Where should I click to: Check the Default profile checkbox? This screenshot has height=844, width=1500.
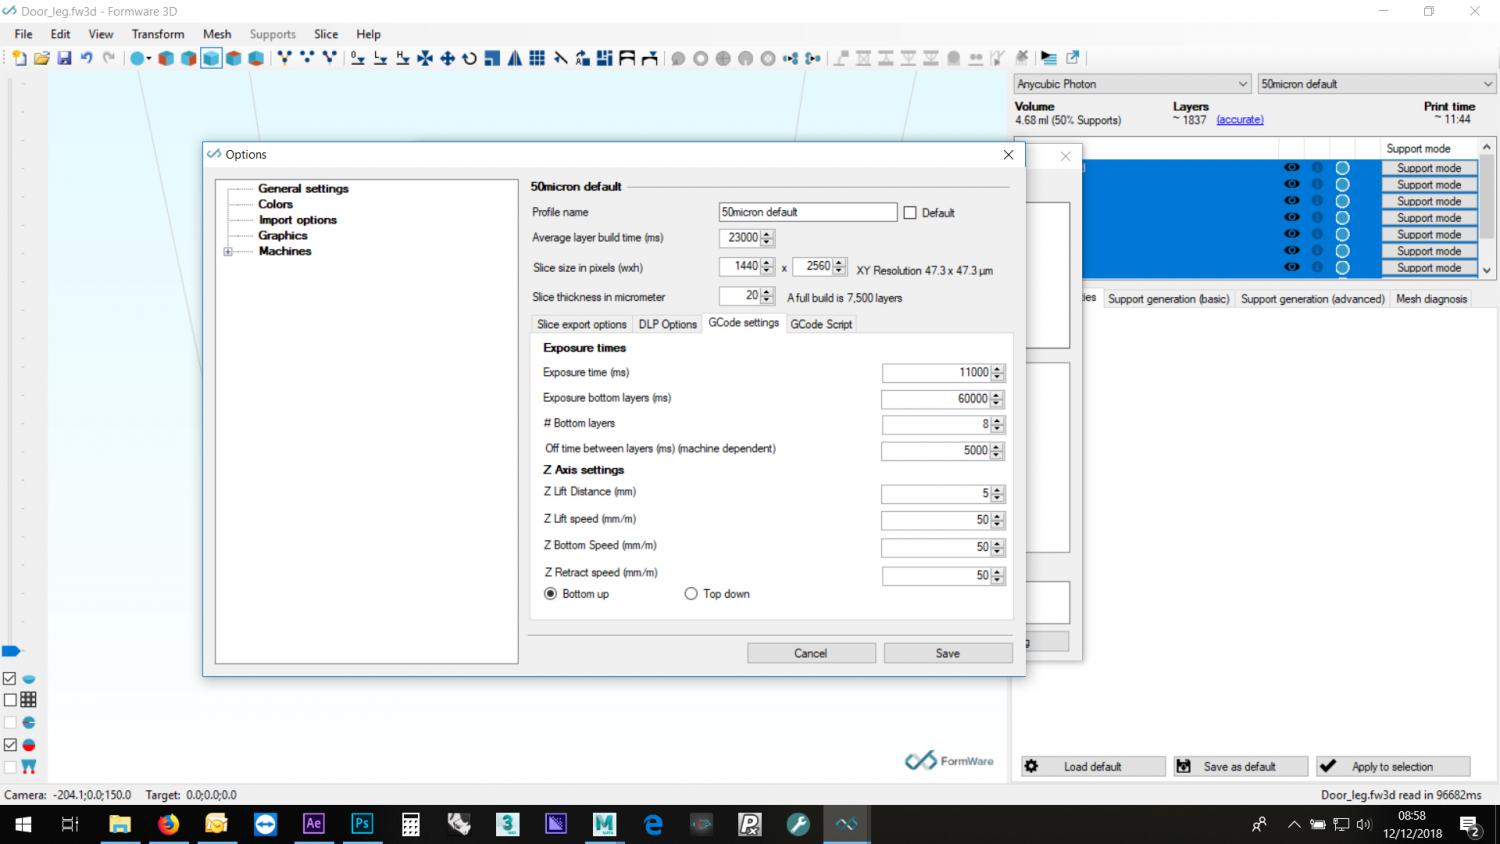pos(910,213)
